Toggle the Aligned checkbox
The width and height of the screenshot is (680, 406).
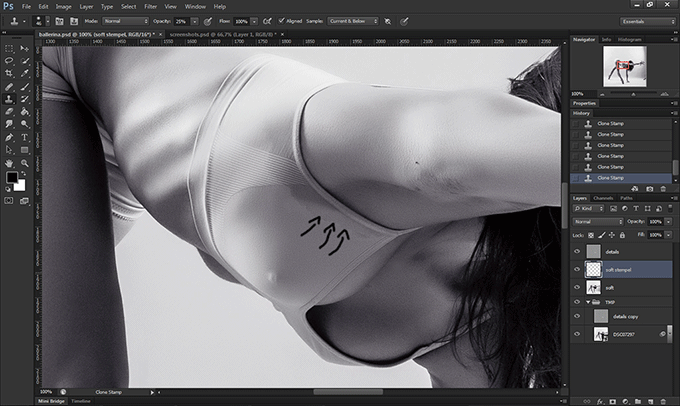281,21
